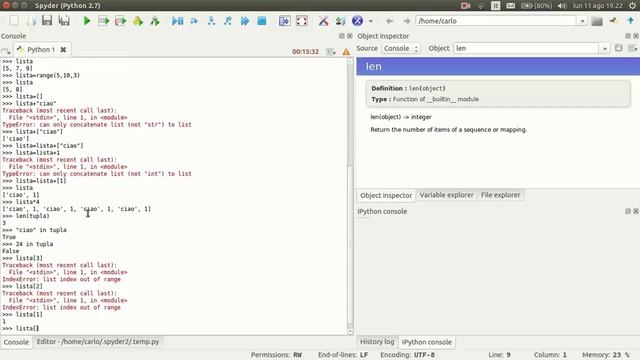Switch to the Variable explorer tab

447,195
